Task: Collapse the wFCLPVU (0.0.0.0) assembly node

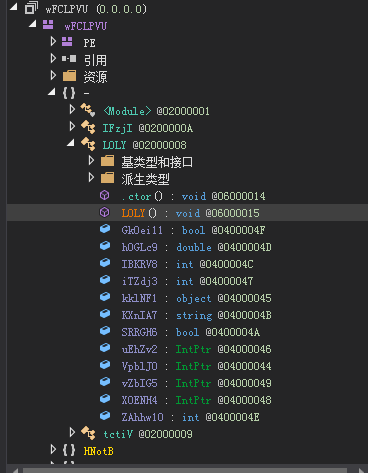Action: [13, 7]
